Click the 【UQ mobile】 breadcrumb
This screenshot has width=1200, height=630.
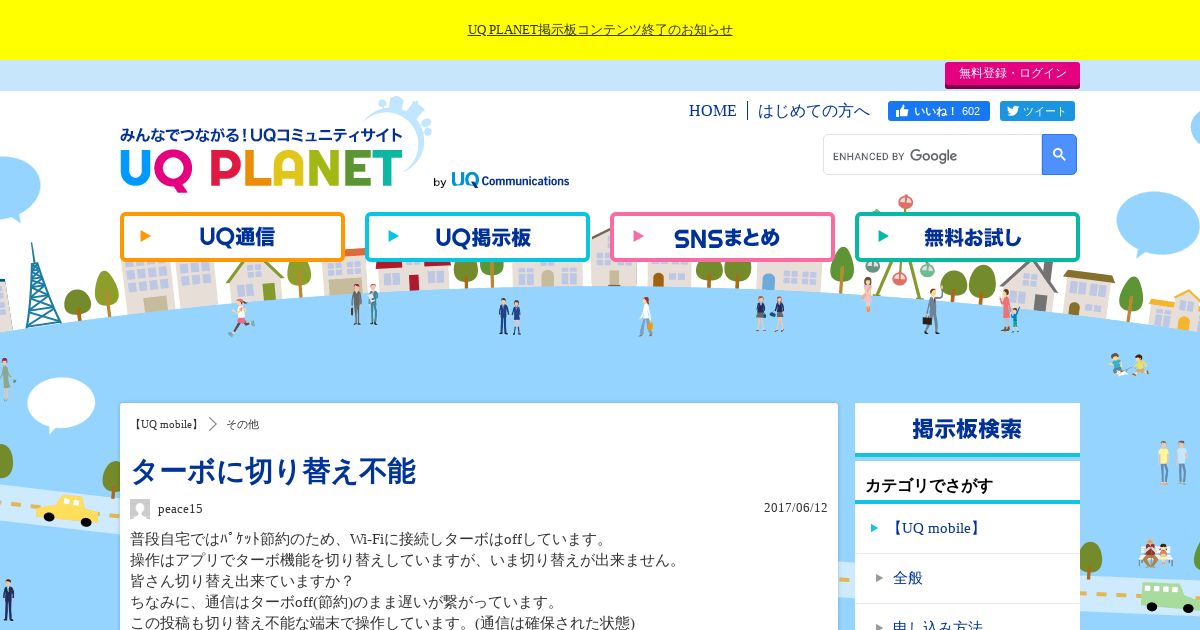point(166,424)
